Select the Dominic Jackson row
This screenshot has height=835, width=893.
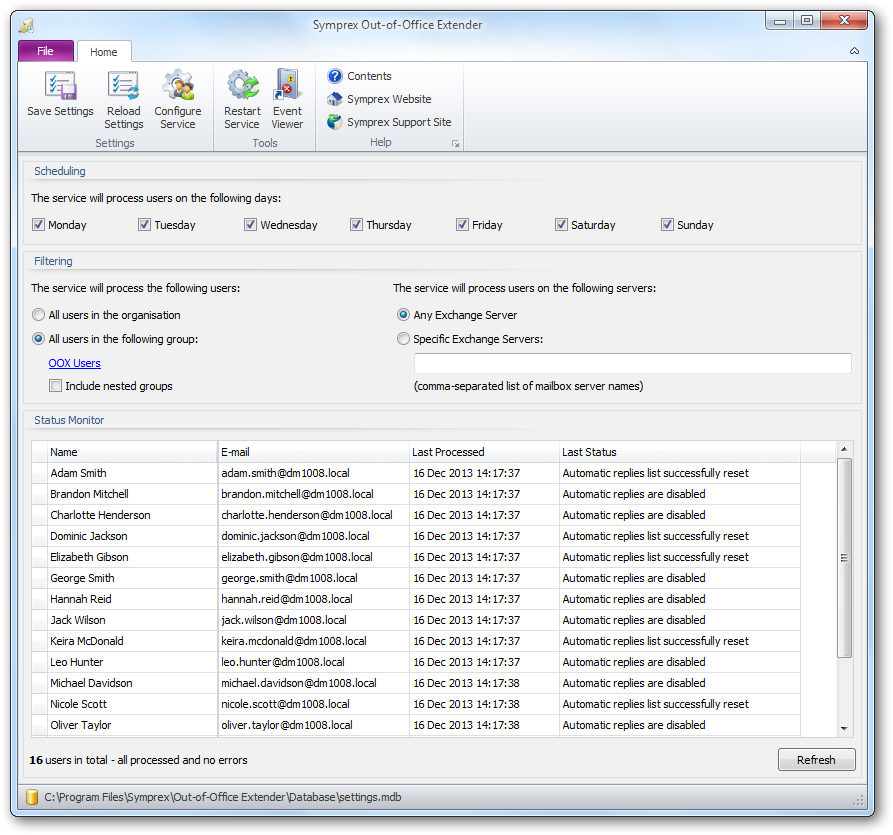click(x=416, y=536)
